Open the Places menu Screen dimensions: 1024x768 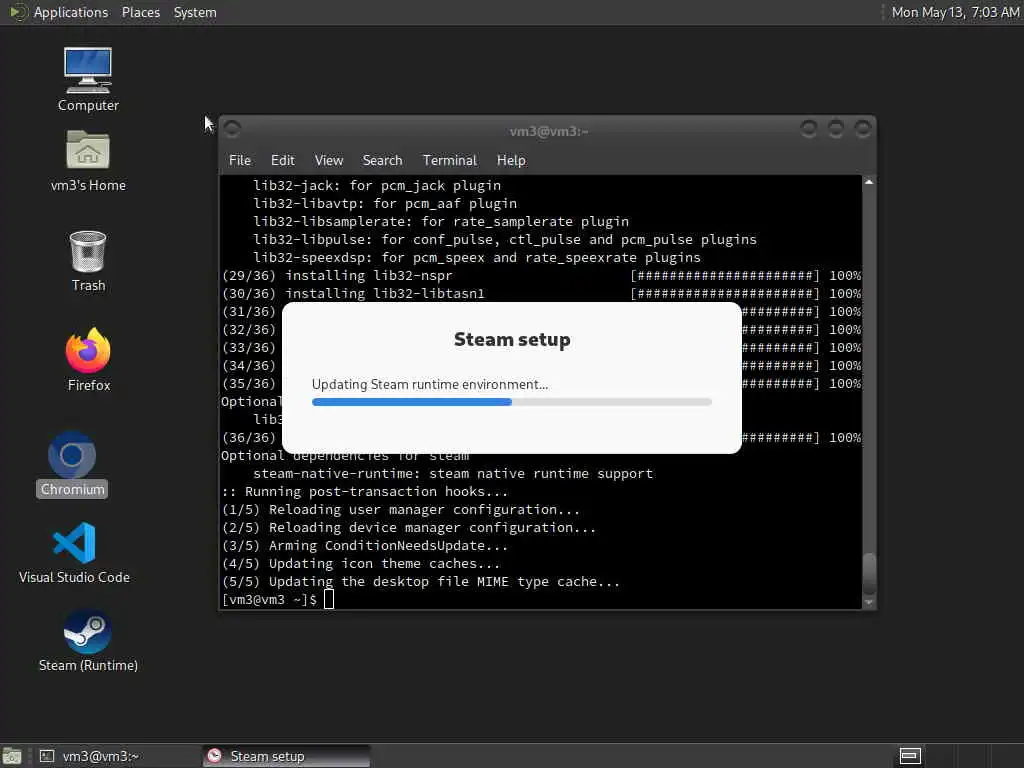[x=140, y=12]
